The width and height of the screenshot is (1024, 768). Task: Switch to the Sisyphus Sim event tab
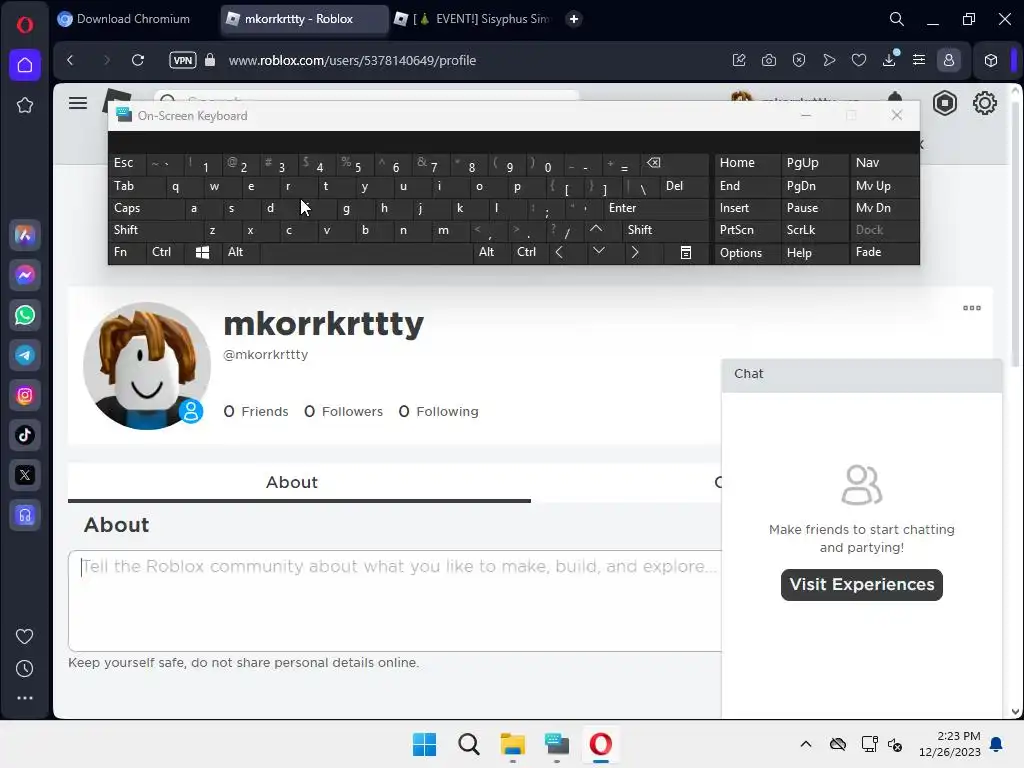(x=472, y=19)
